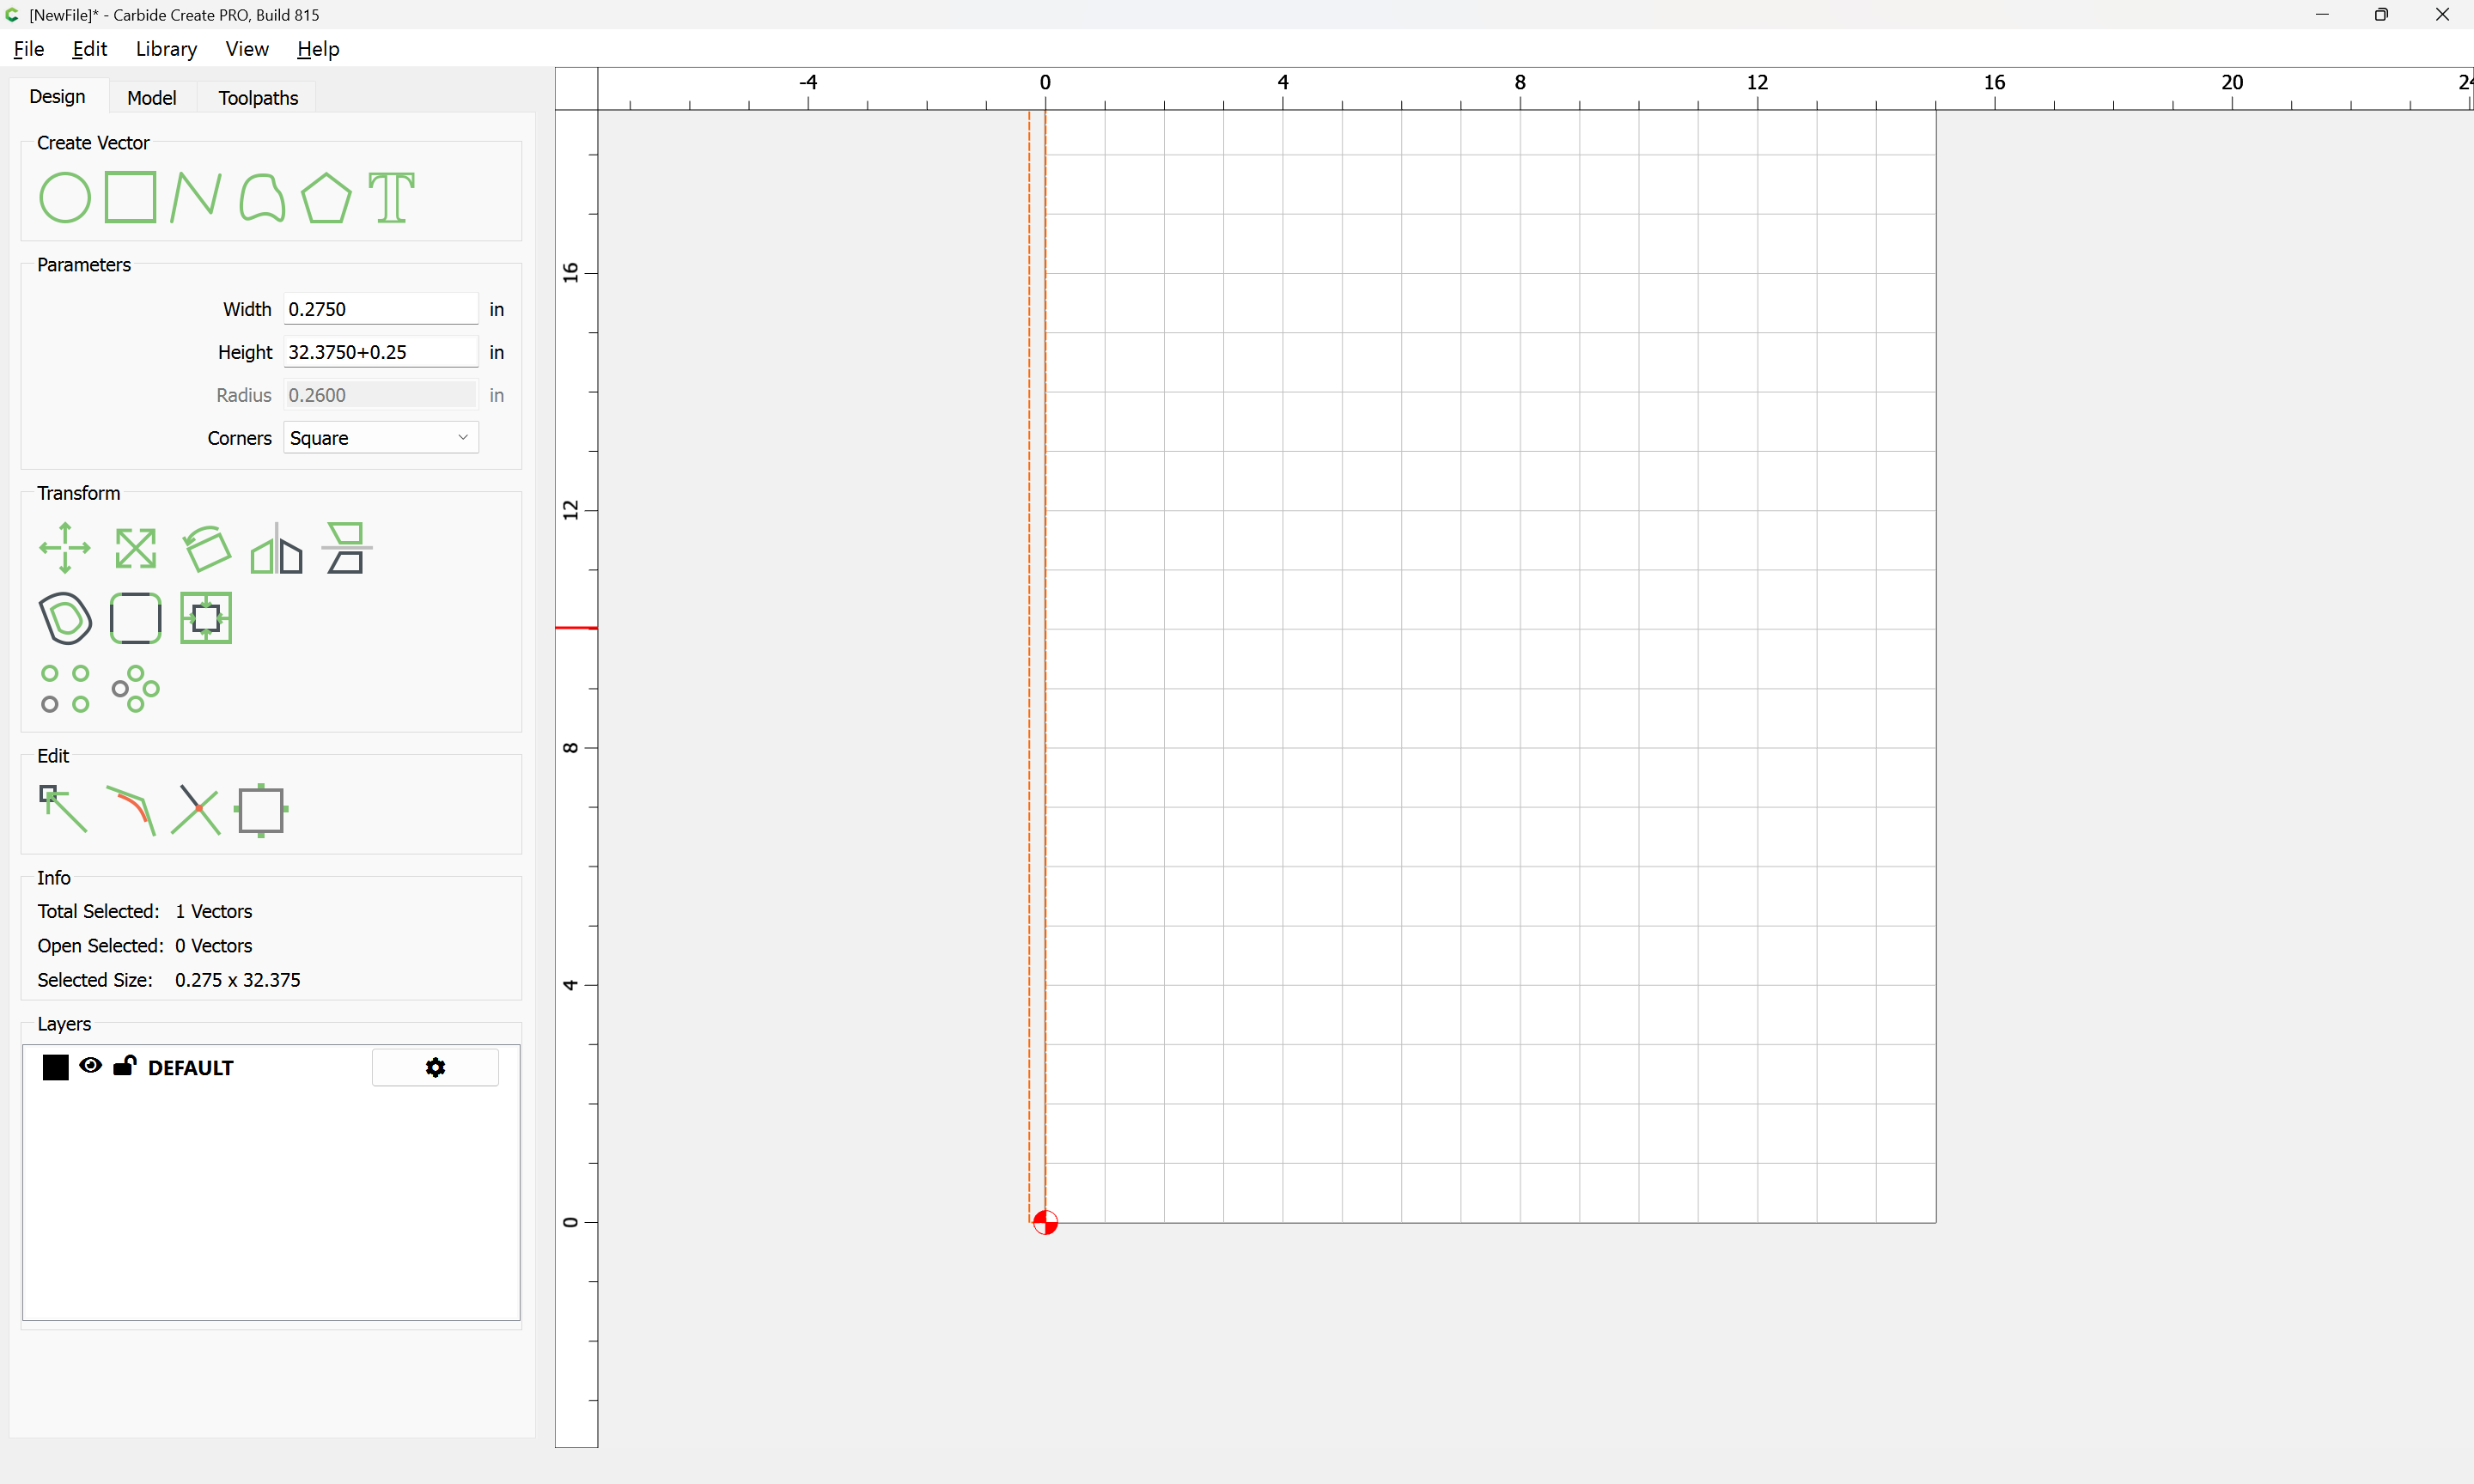Click the disabled Radius field

click(x=381, y=395)
